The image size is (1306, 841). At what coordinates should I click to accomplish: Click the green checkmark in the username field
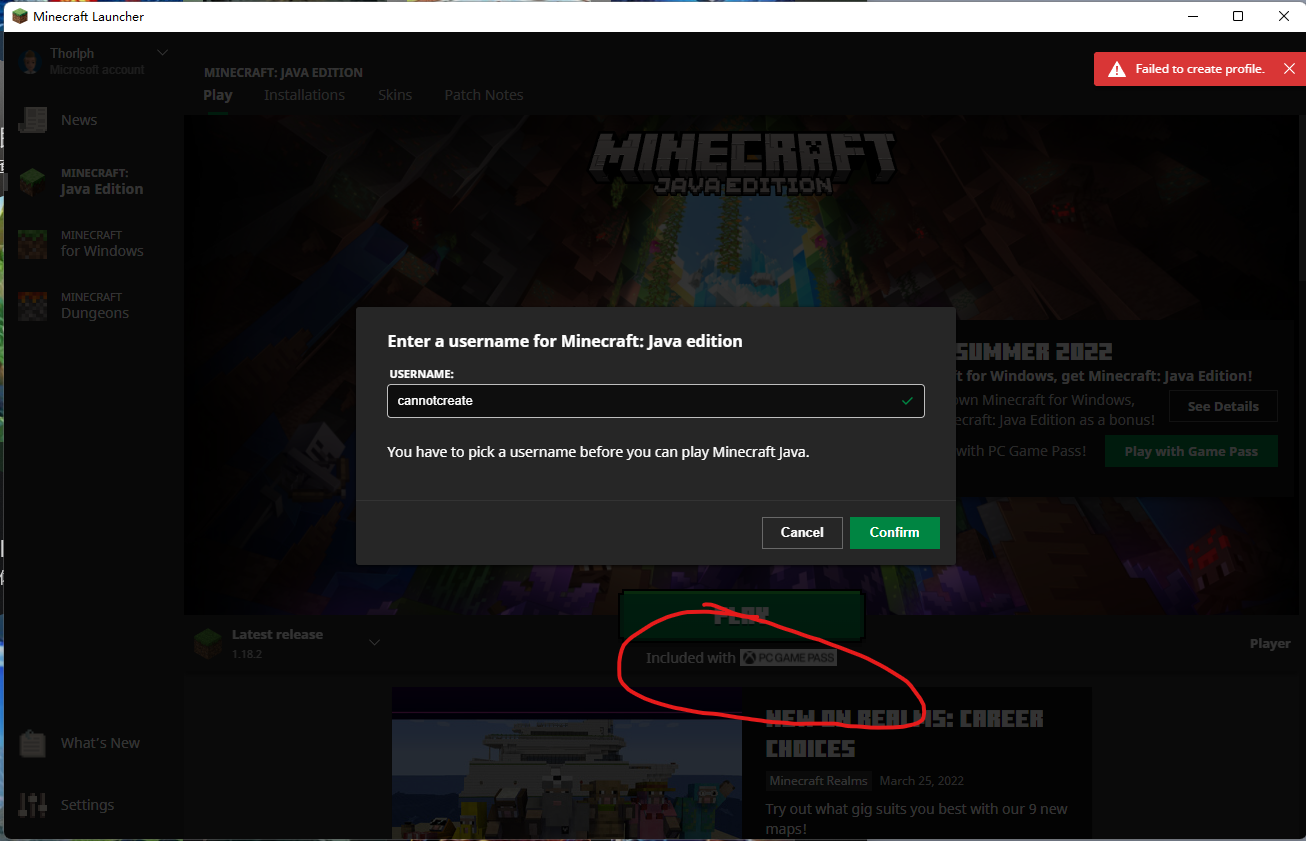coord(907,401)
